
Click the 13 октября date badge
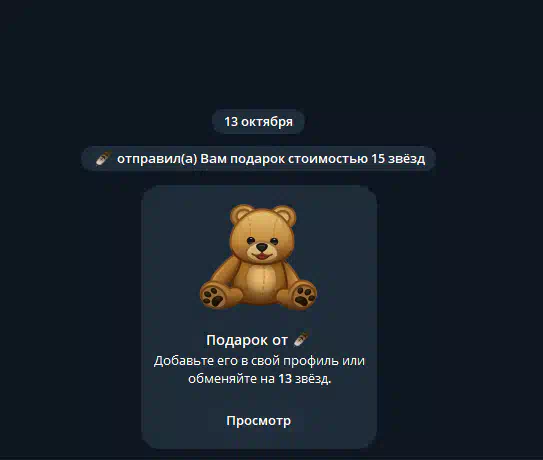(258, 122)
